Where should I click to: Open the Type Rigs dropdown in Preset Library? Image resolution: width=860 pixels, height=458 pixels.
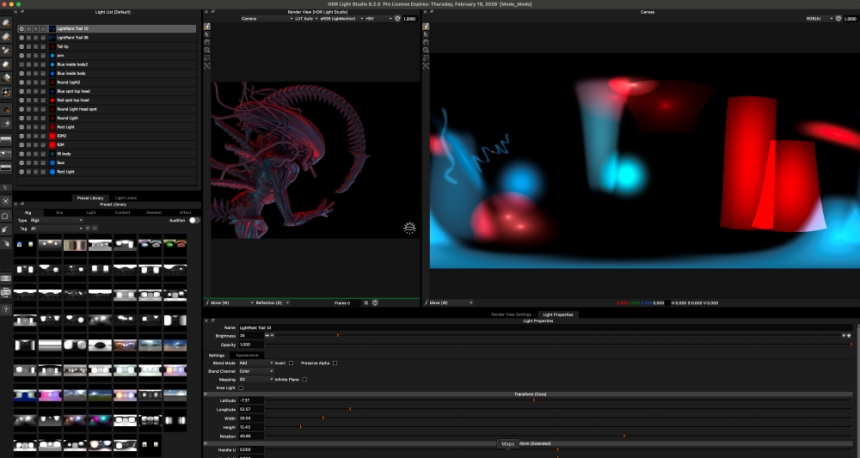click(56, 220)
